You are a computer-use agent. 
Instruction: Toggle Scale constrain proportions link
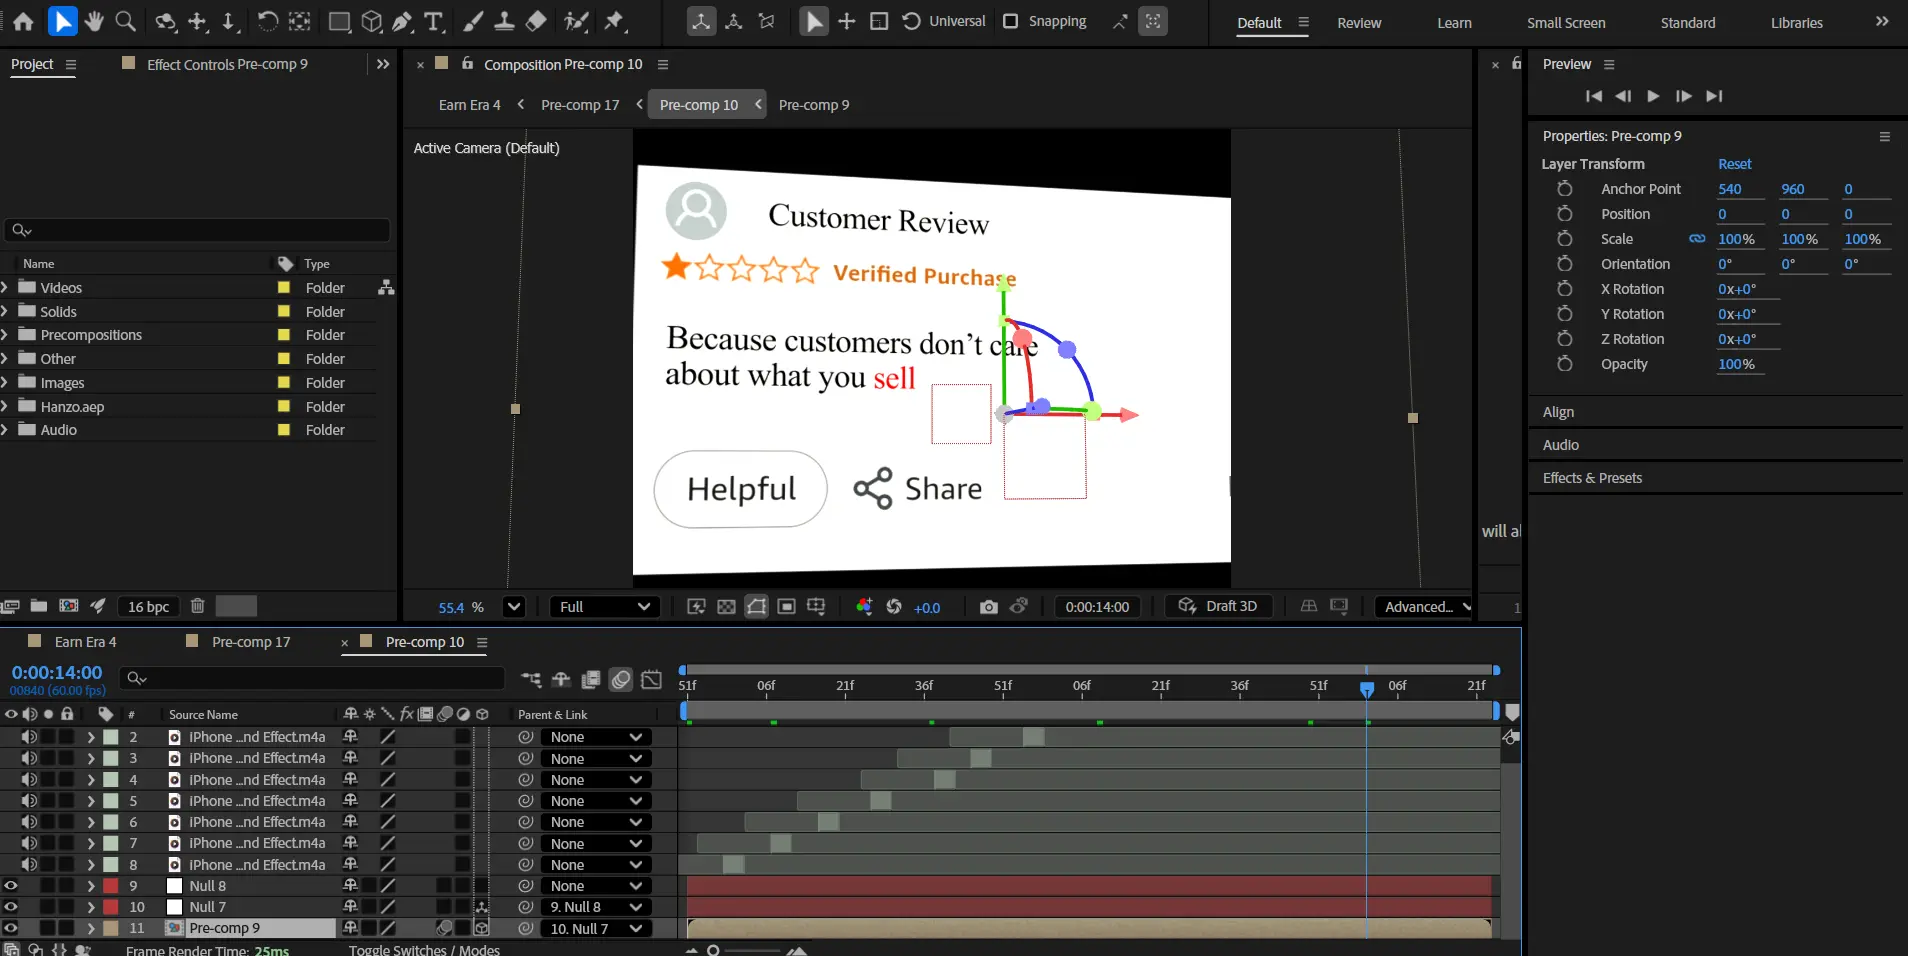1697,239
